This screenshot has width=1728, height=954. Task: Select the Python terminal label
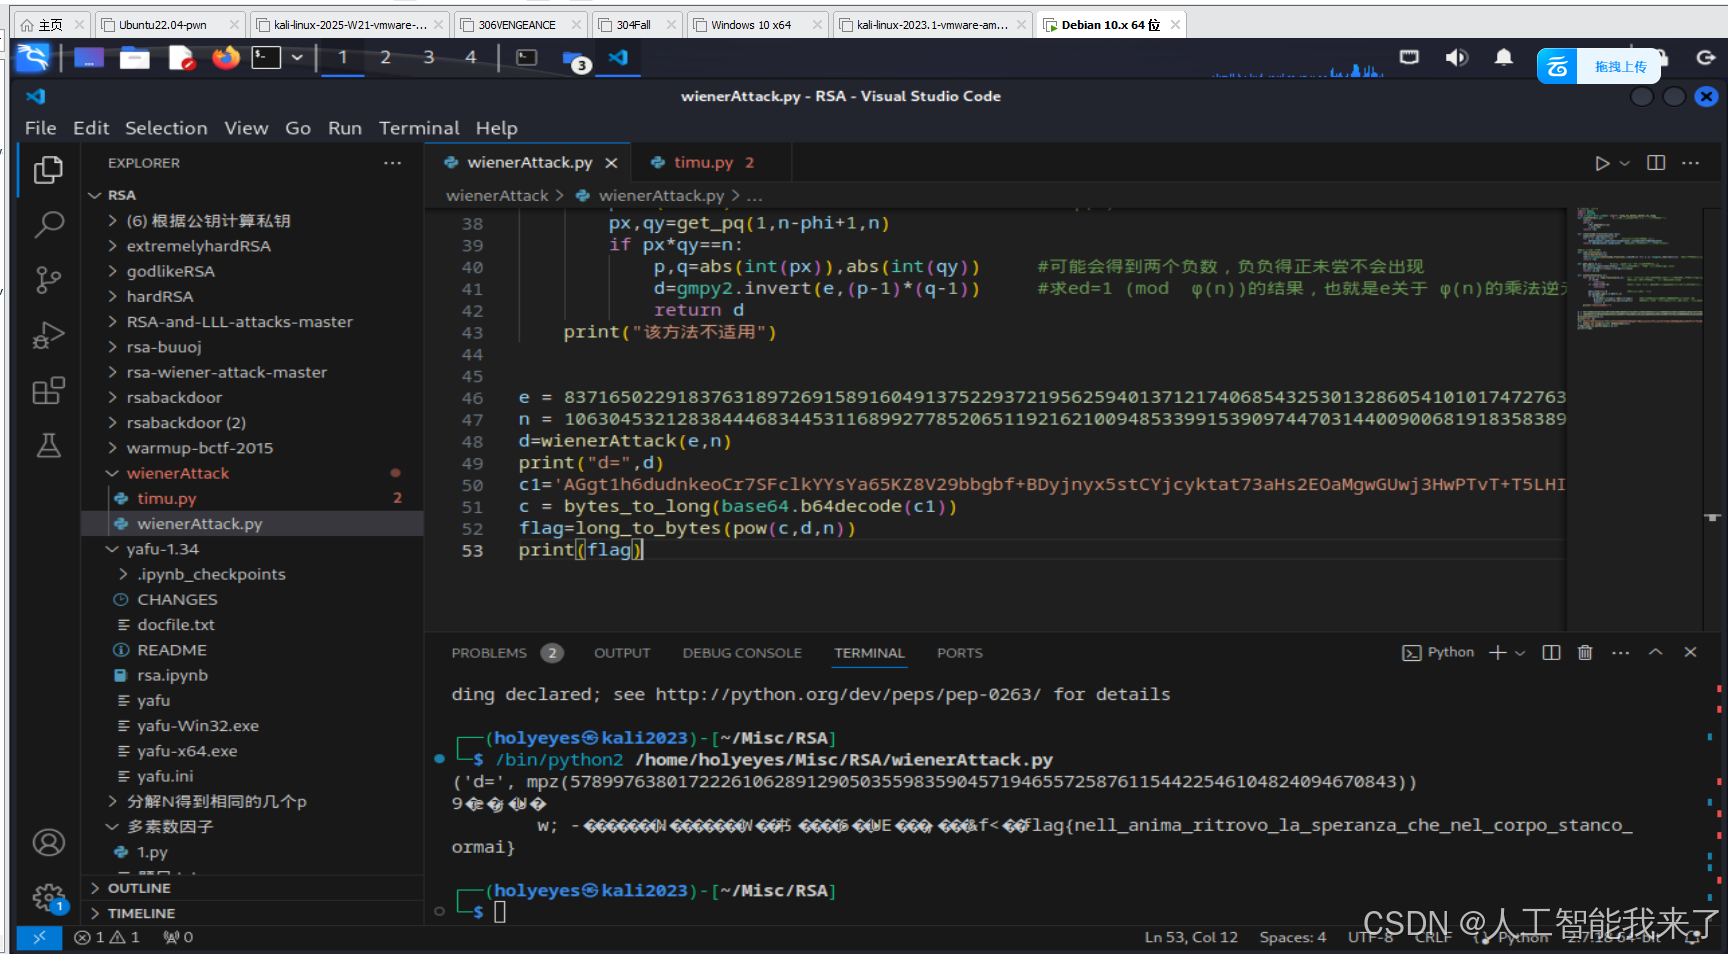[x=1438, y=652]
